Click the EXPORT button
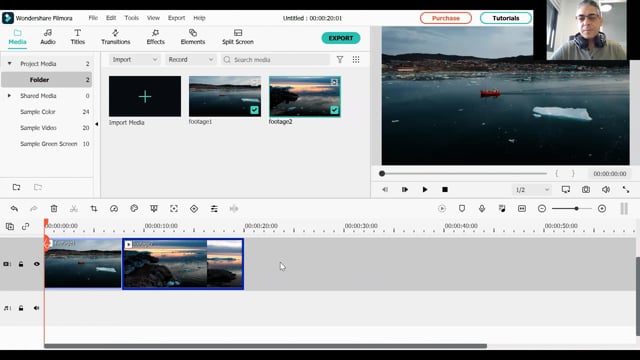640x360 pixels. pos(341,38)
